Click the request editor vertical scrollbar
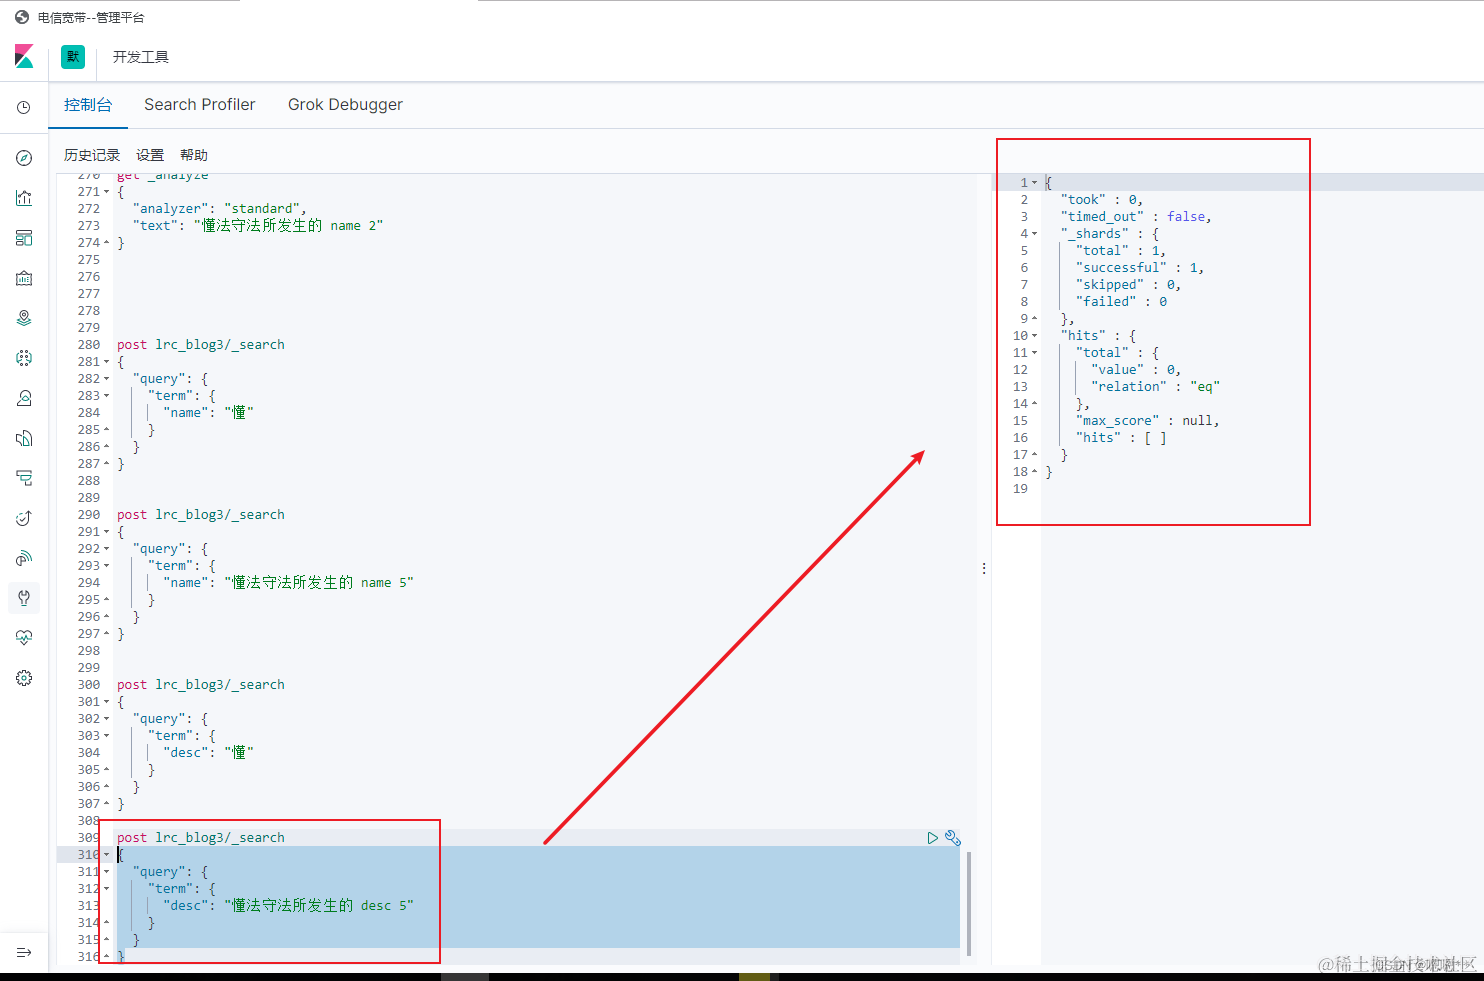This screenshot has width=1484, height=981. click(969, 904)
